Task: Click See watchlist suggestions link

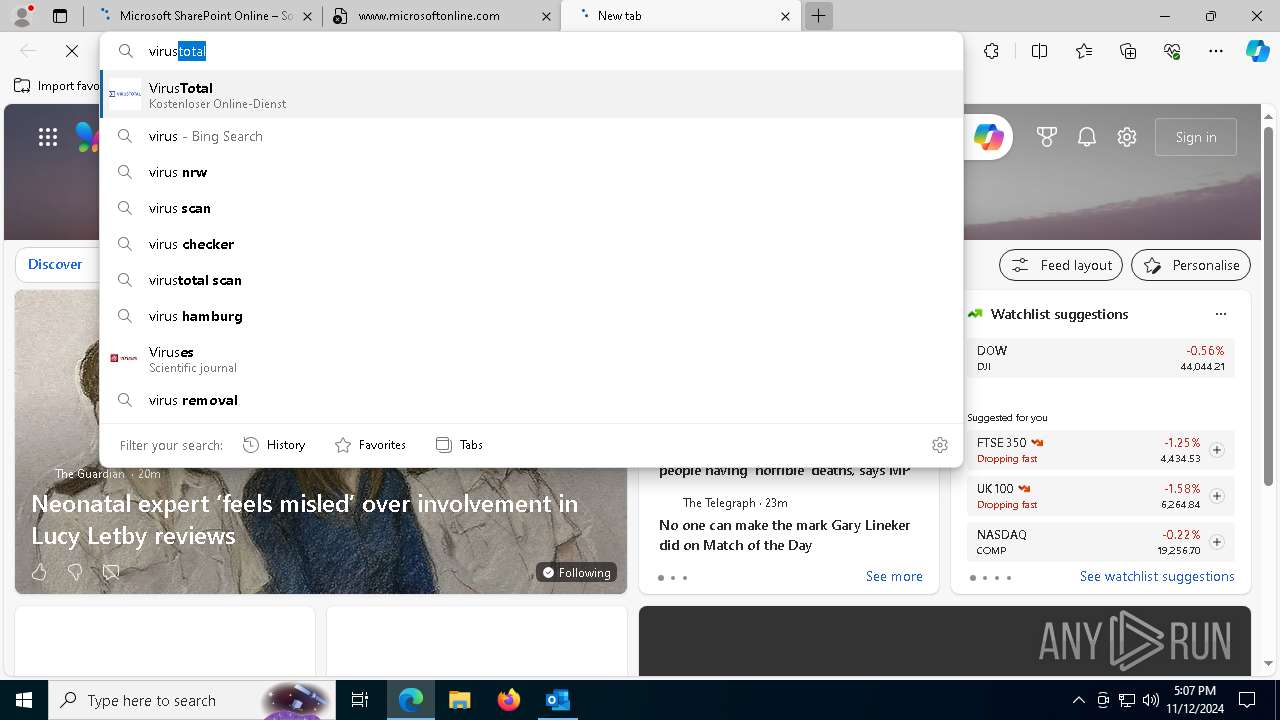Action: [x=1157, y=576]
